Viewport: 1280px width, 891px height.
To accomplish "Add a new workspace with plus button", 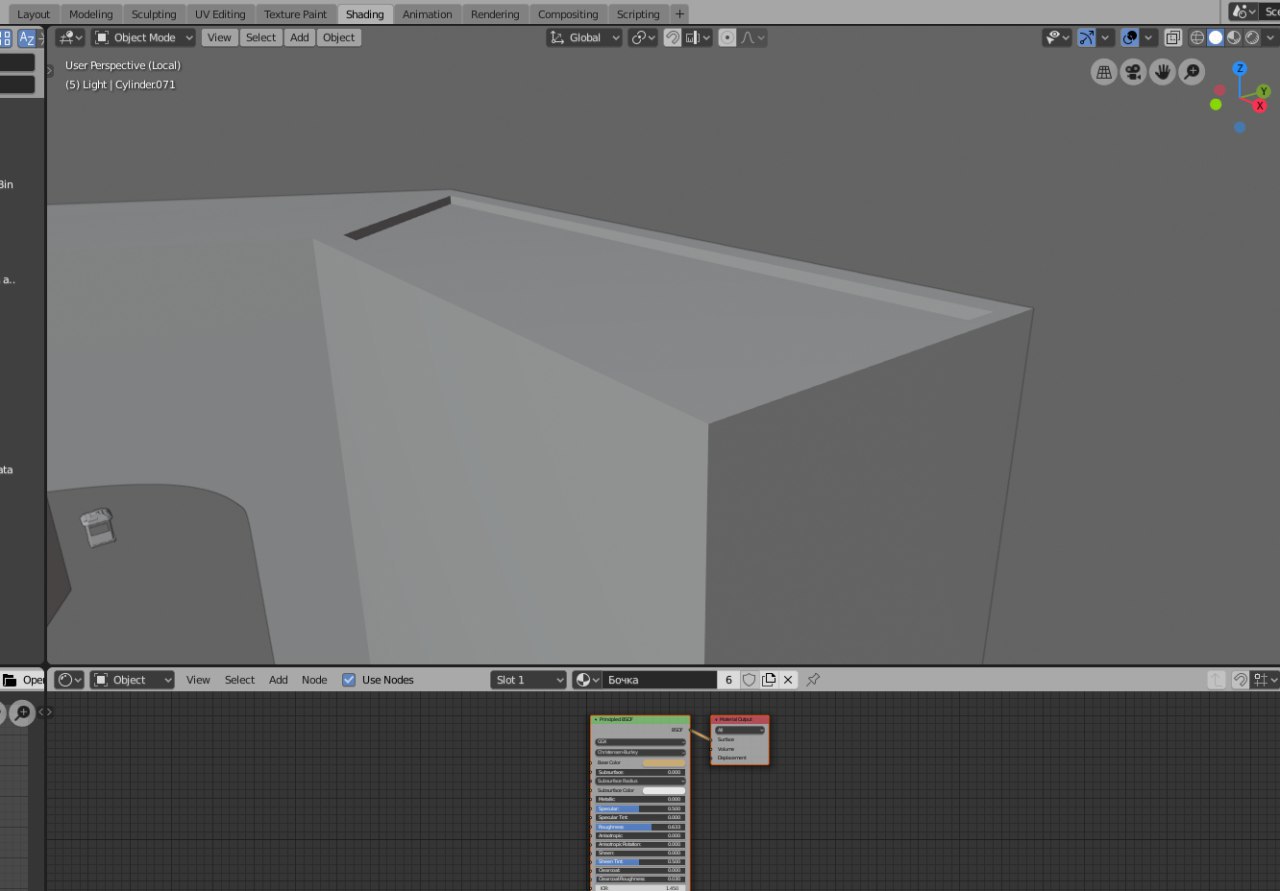I will pos(680,14).
